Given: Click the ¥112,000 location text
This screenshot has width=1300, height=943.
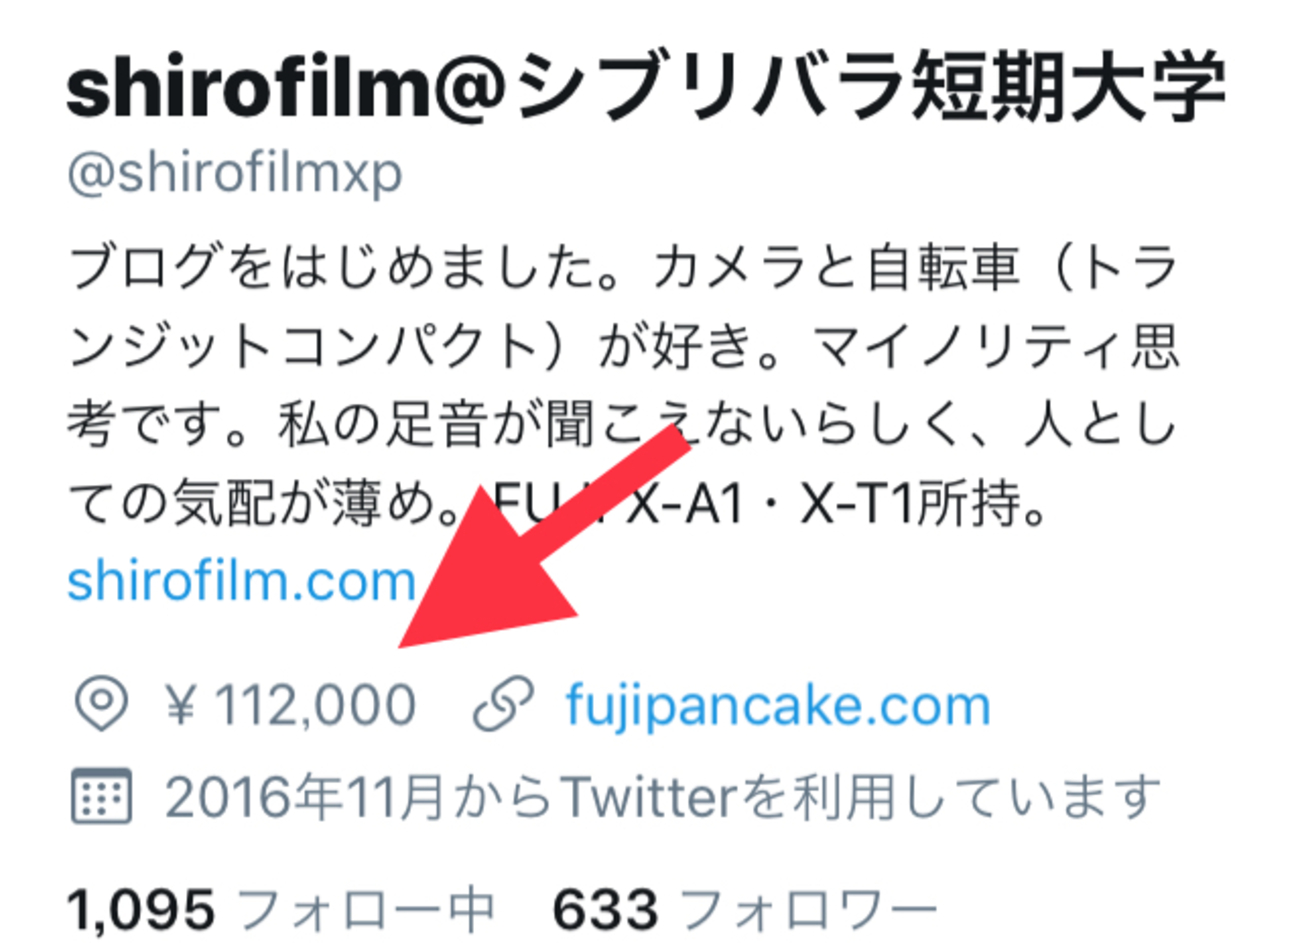Looking at the screenshot, I should pyautogui.click(x=290, y=705).
